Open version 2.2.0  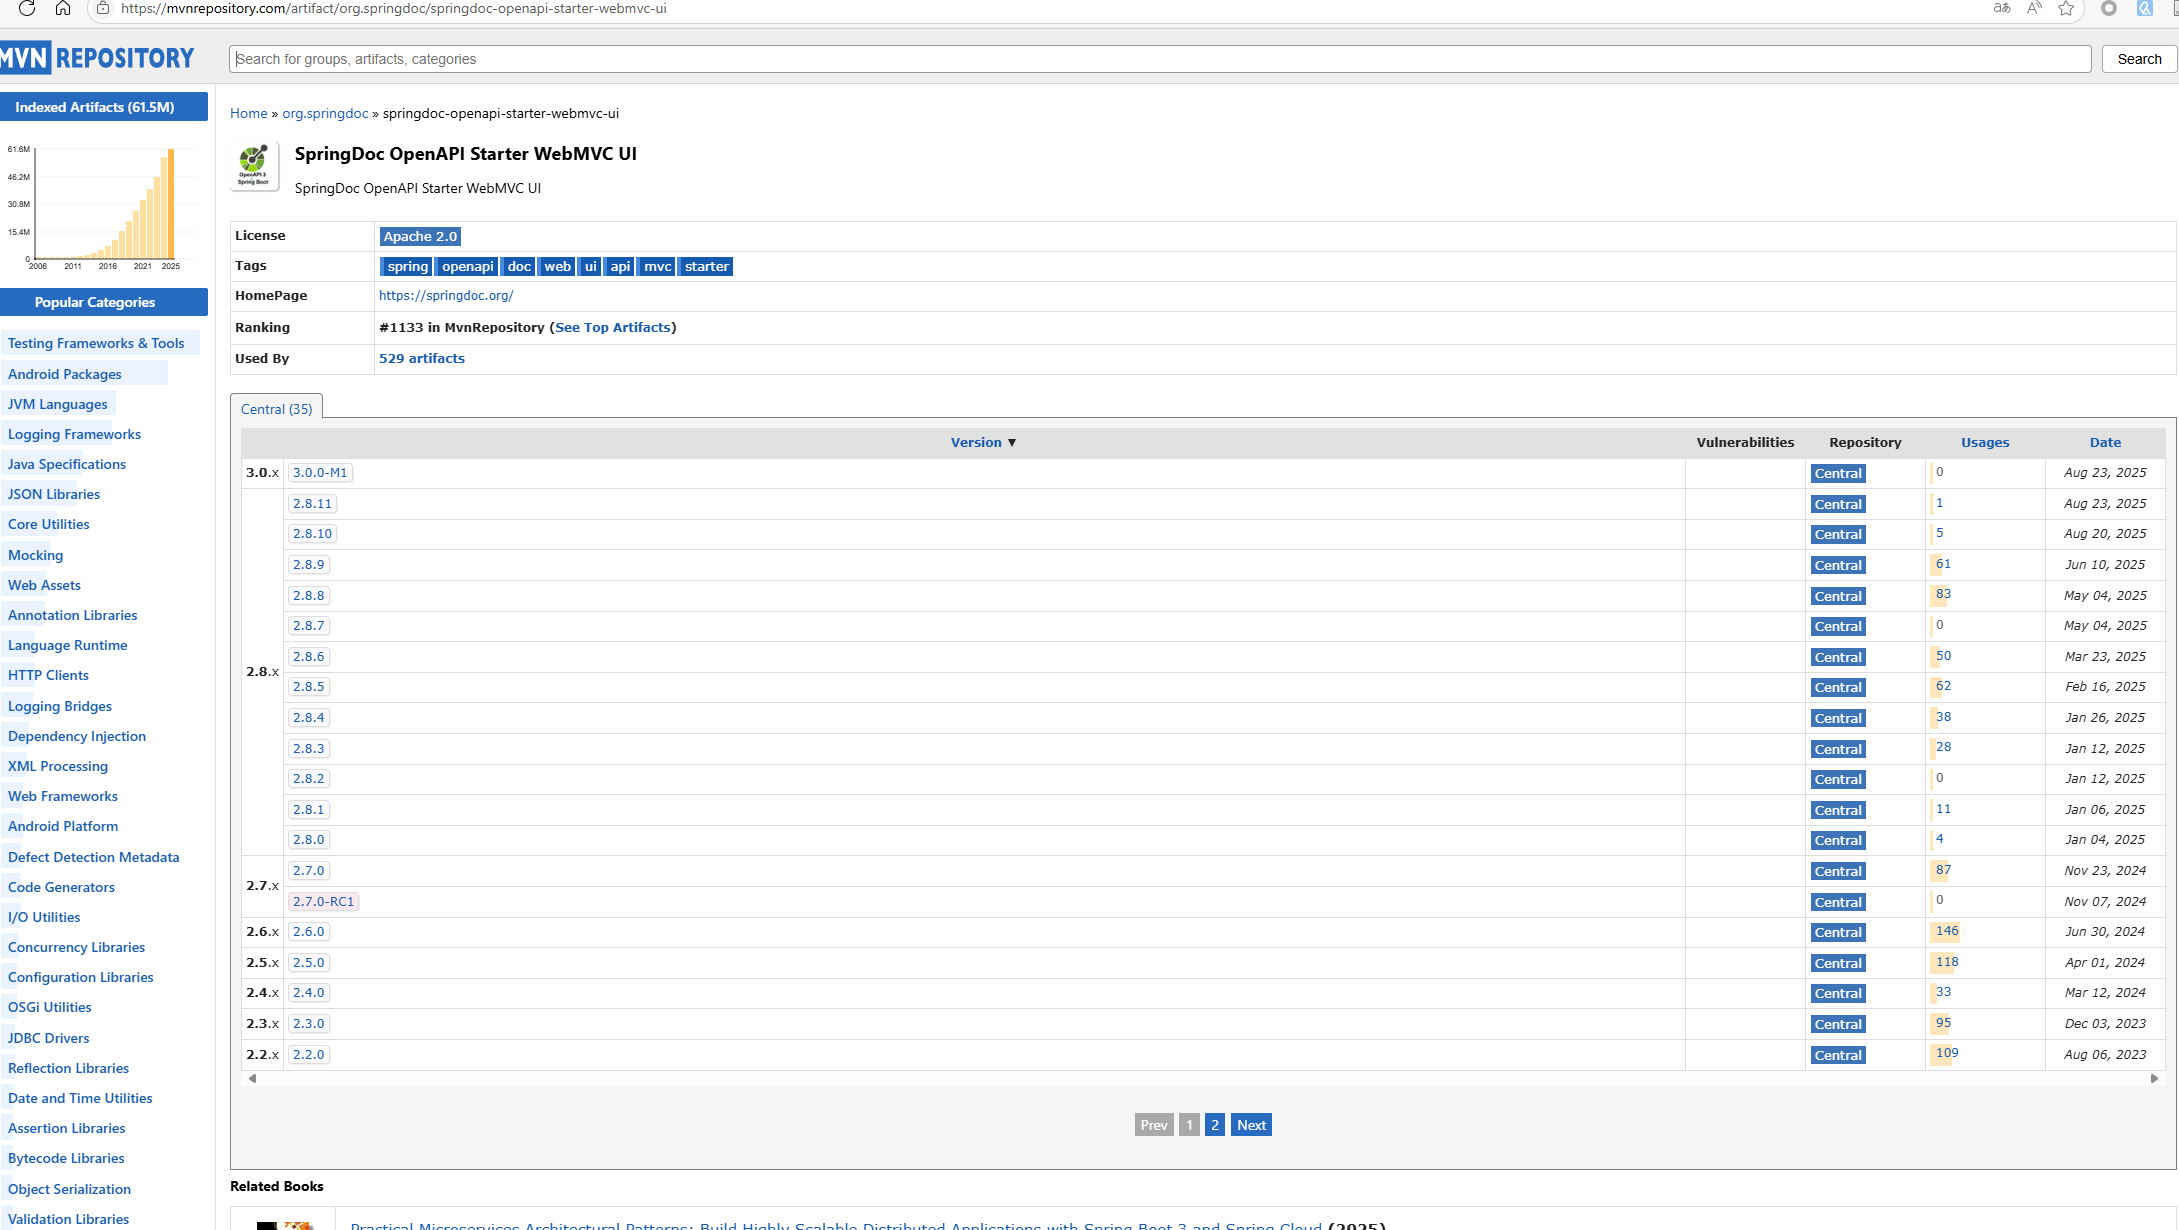[x=309, y=1055]
